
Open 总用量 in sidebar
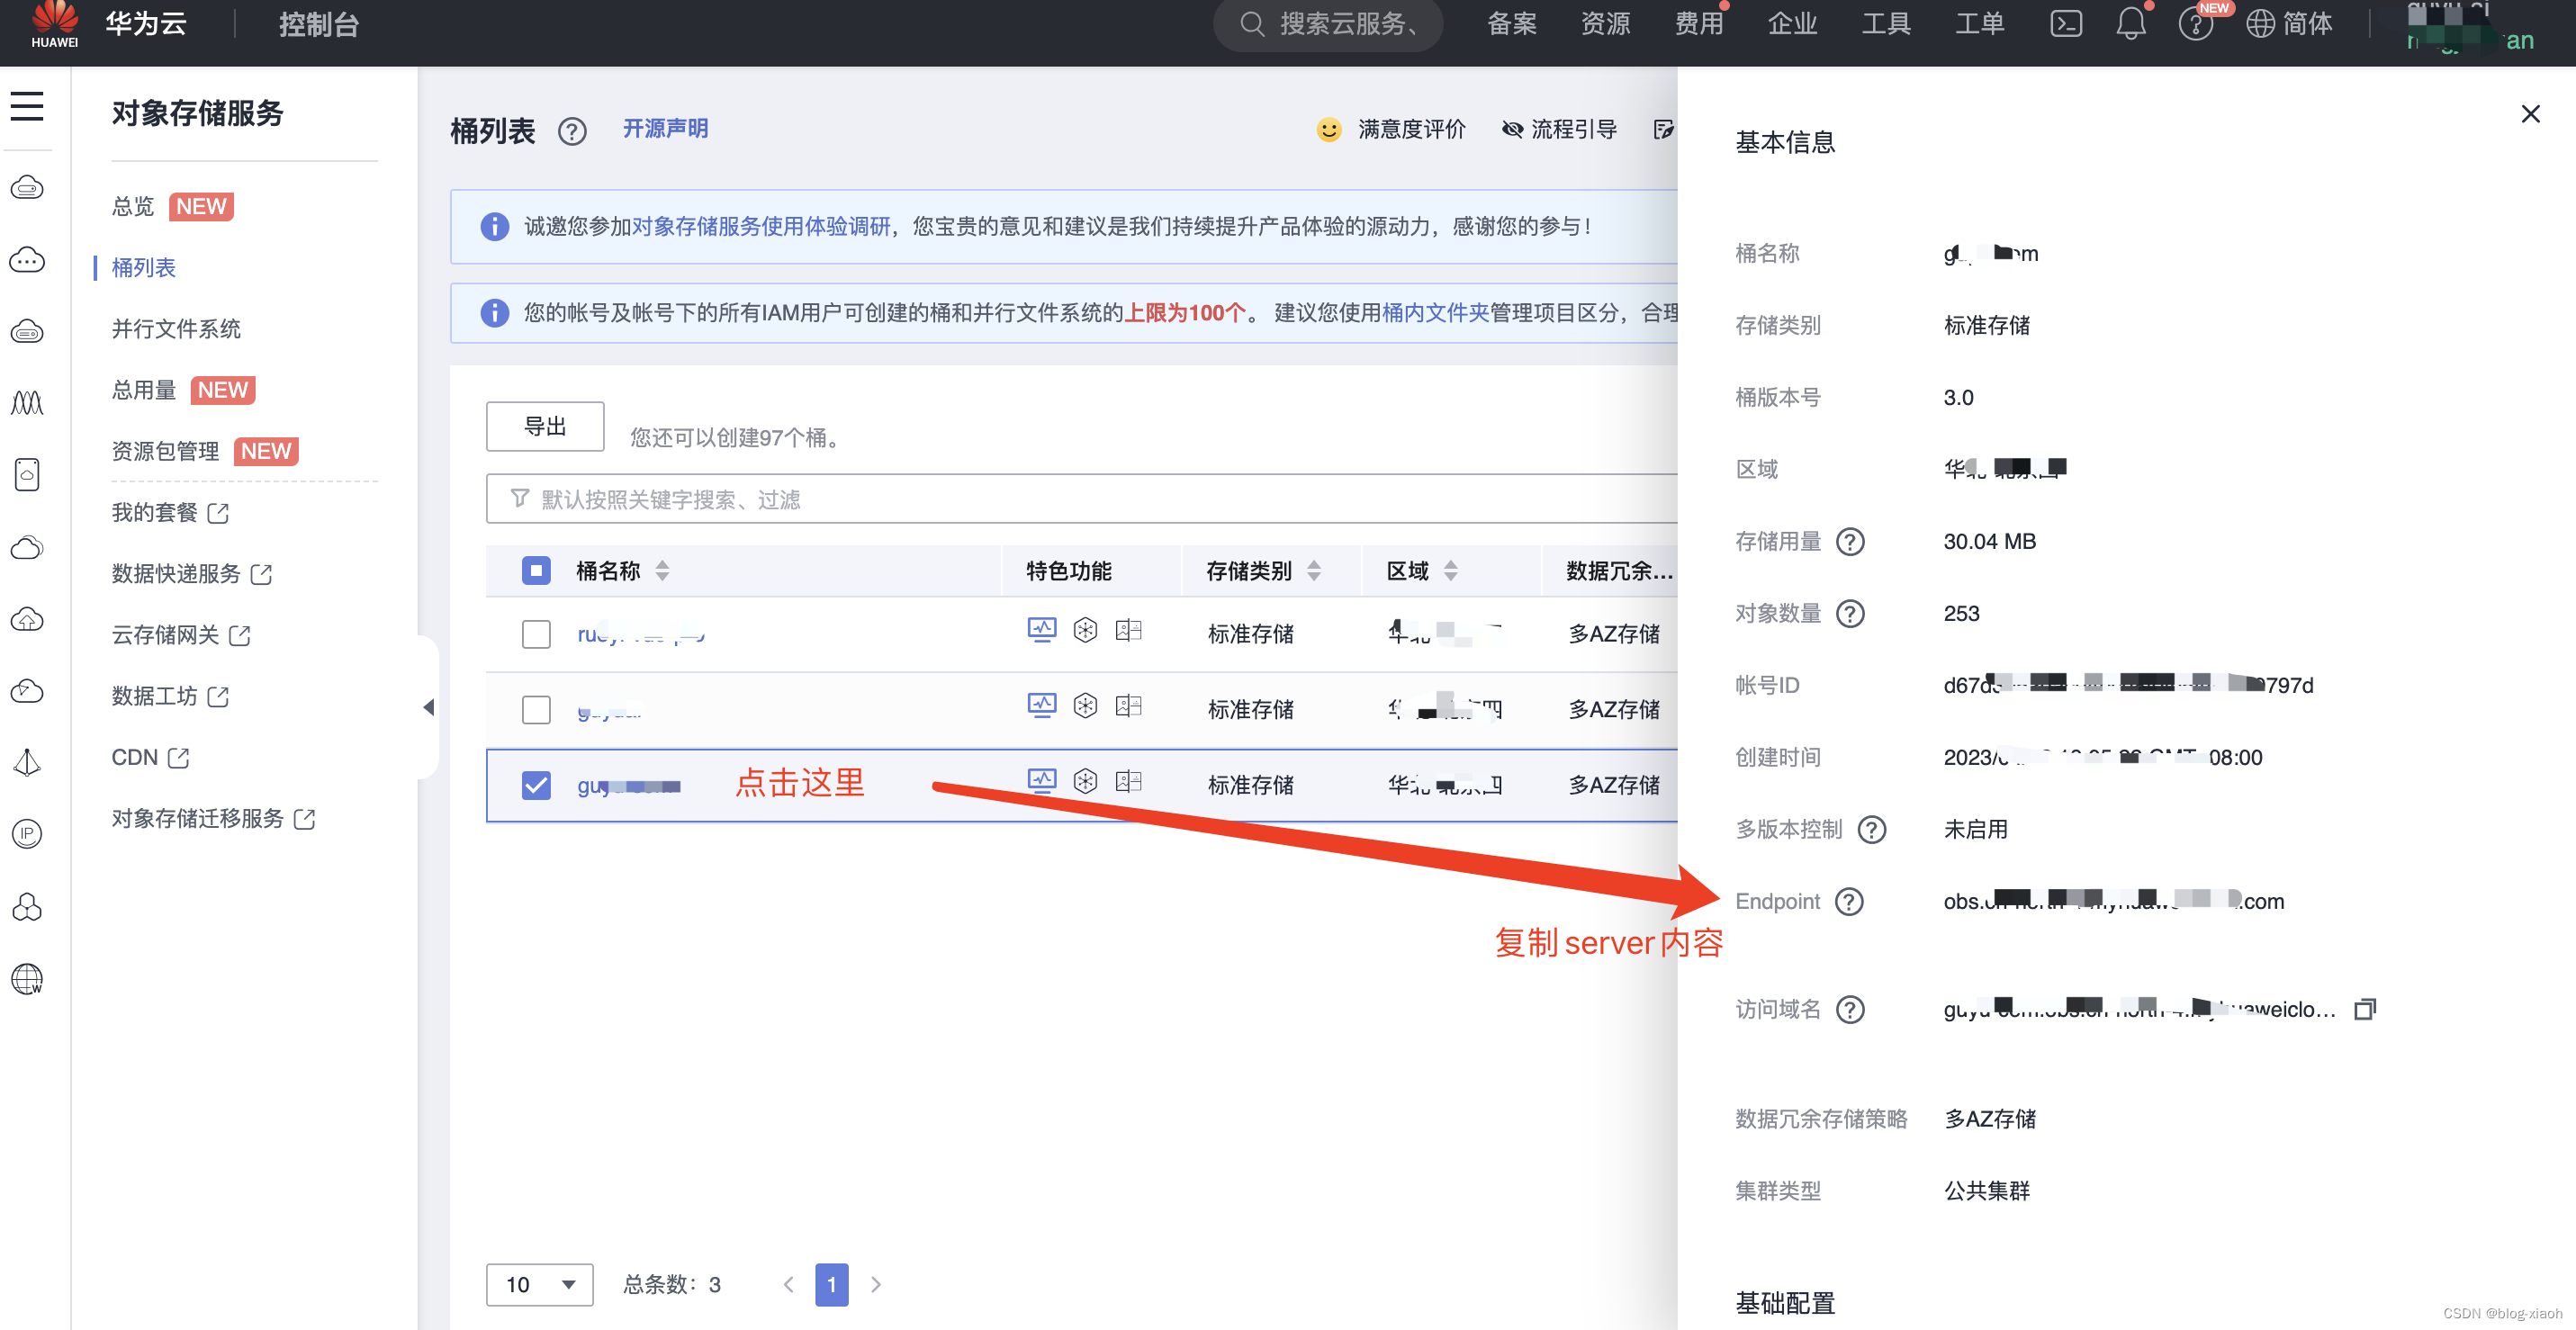[x=144, y=390]
